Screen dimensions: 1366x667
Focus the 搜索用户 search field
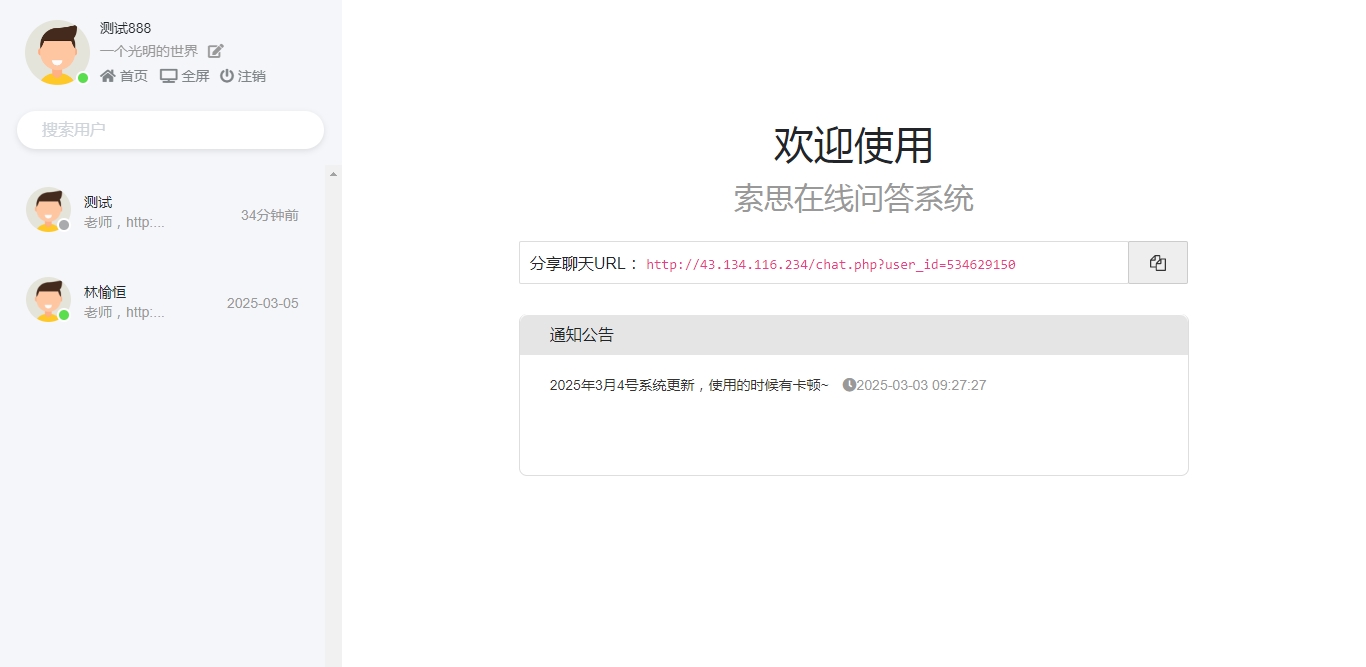(x=170, y=130)
